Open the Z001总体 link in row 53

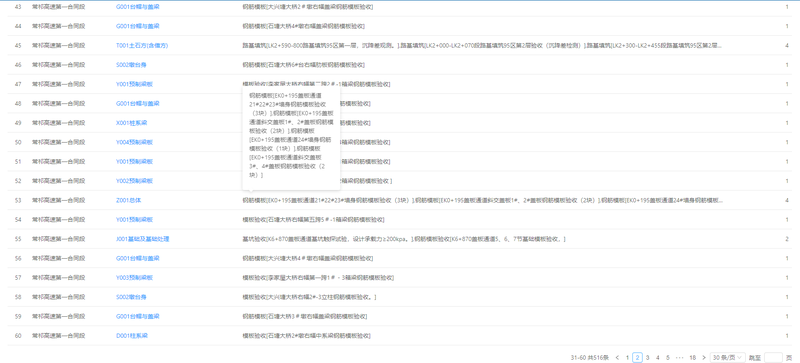click(x=129, y=200)
